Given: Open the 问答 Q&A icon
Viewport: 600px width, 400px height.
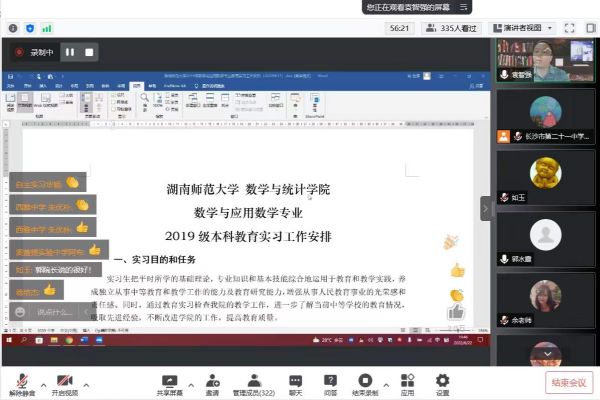Looking at the screenshot, I should [330, 381].
